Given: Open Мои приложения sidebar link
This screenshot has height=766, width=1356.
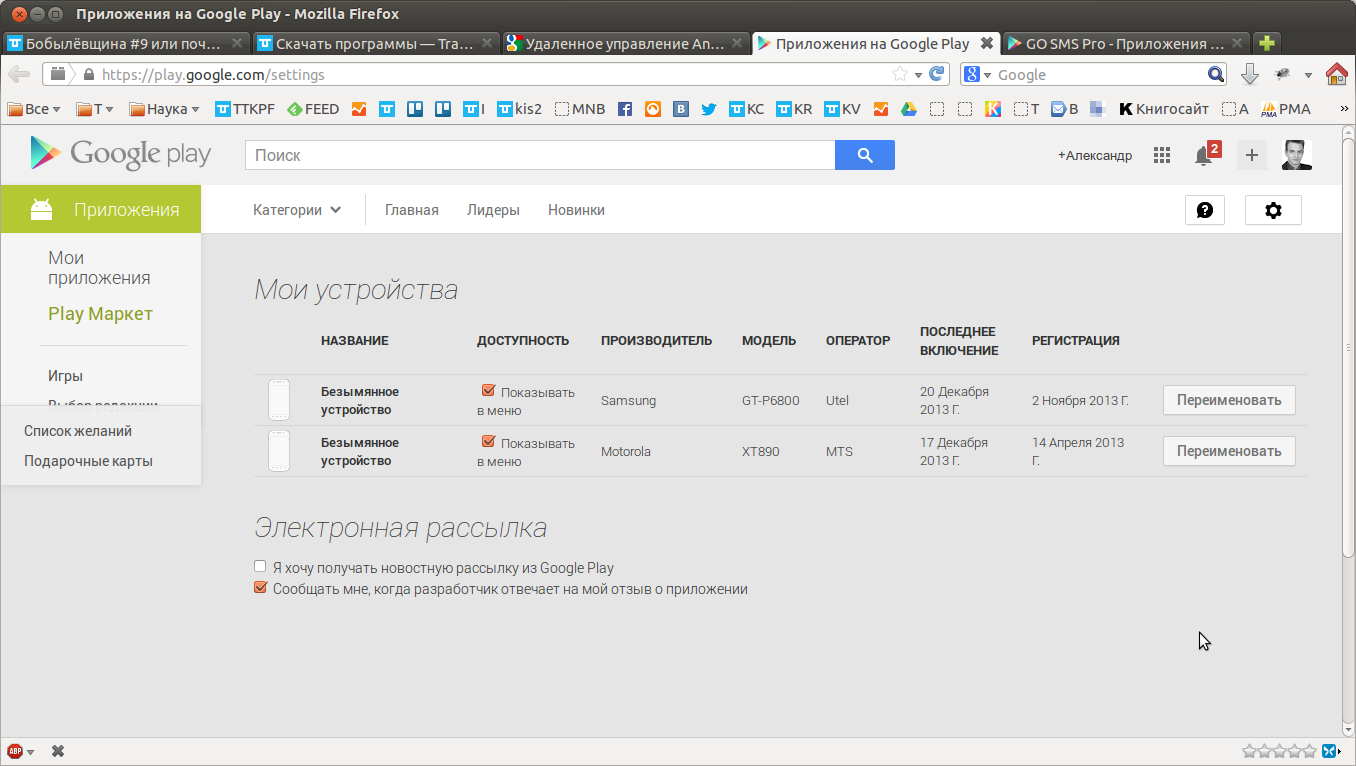Looking at the screenshot, I should (x=99, y=268).
